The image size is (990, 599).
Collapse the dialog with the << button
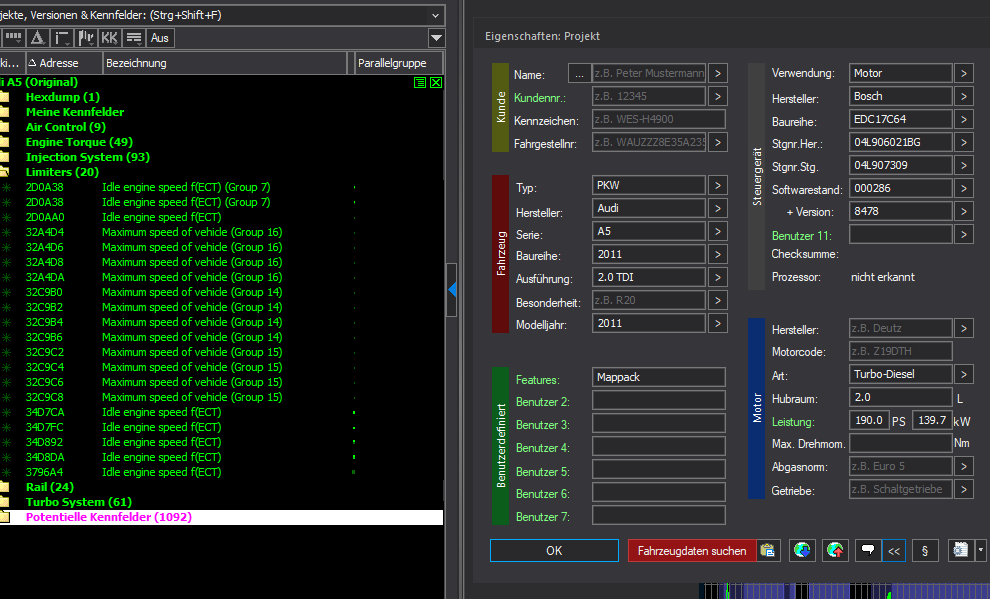[894, 550]
